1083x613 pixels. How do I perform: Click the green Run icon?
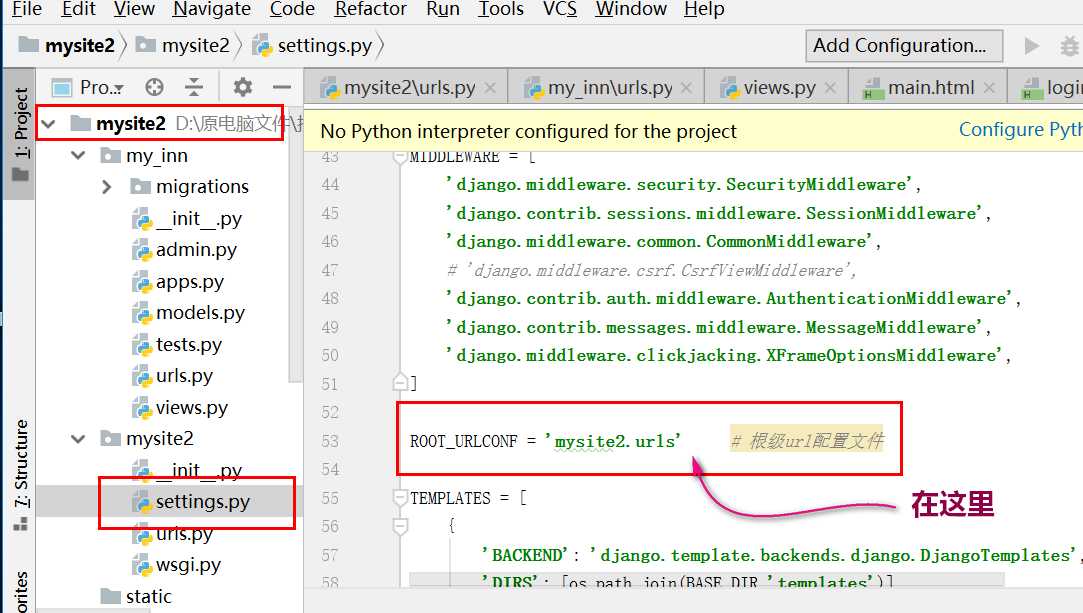[1031, 46]
